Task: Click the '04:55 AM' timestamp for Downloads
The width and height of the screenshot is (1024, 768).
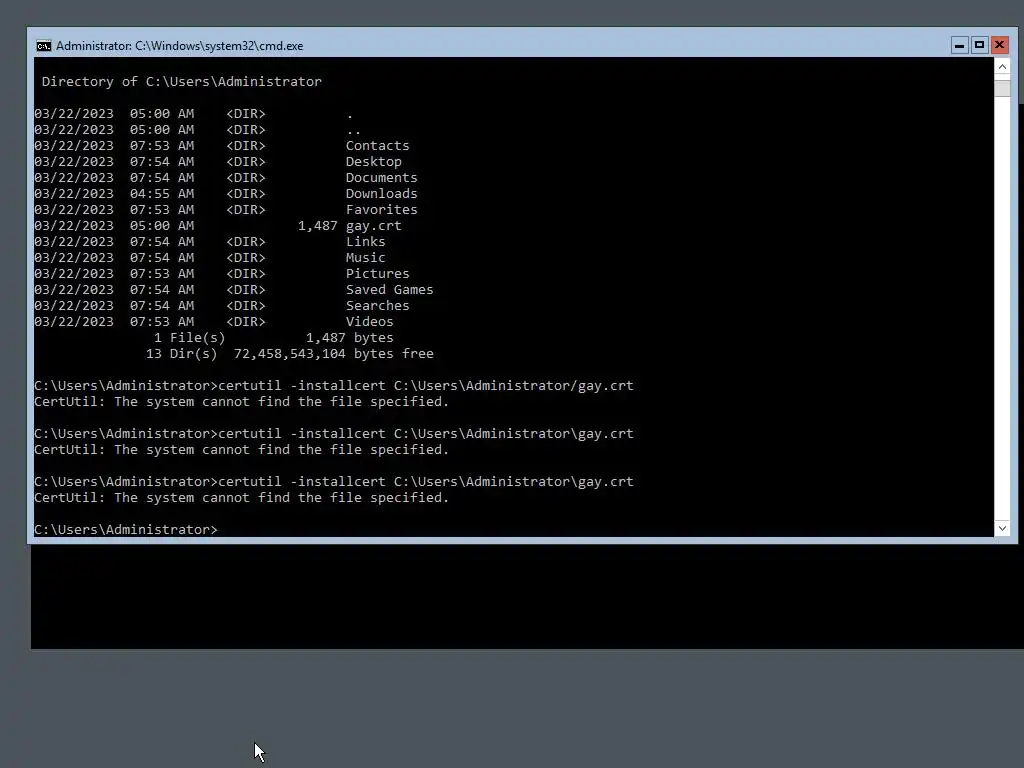Action: click(x=162, y=193)
